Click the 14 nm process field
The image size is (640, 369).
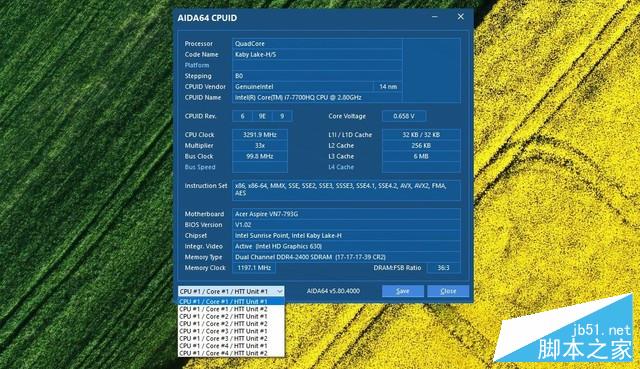(x=388, y=87)
